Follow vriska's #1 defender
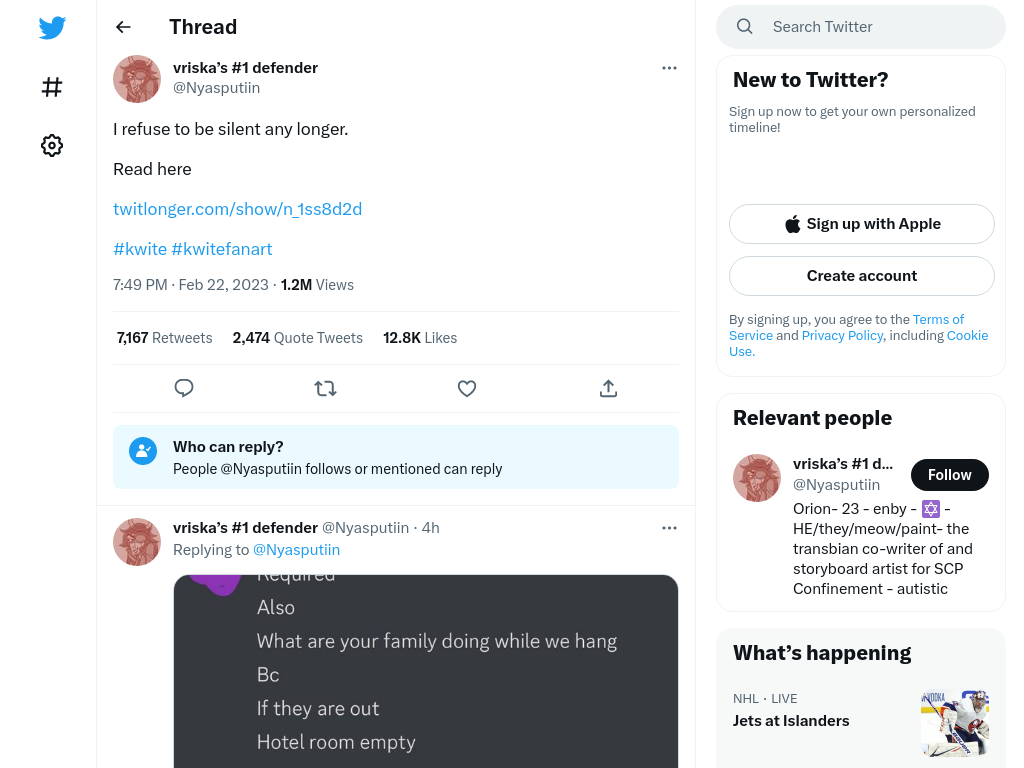The height and width of the screenshot is (768, 1024). coord(950,475)
